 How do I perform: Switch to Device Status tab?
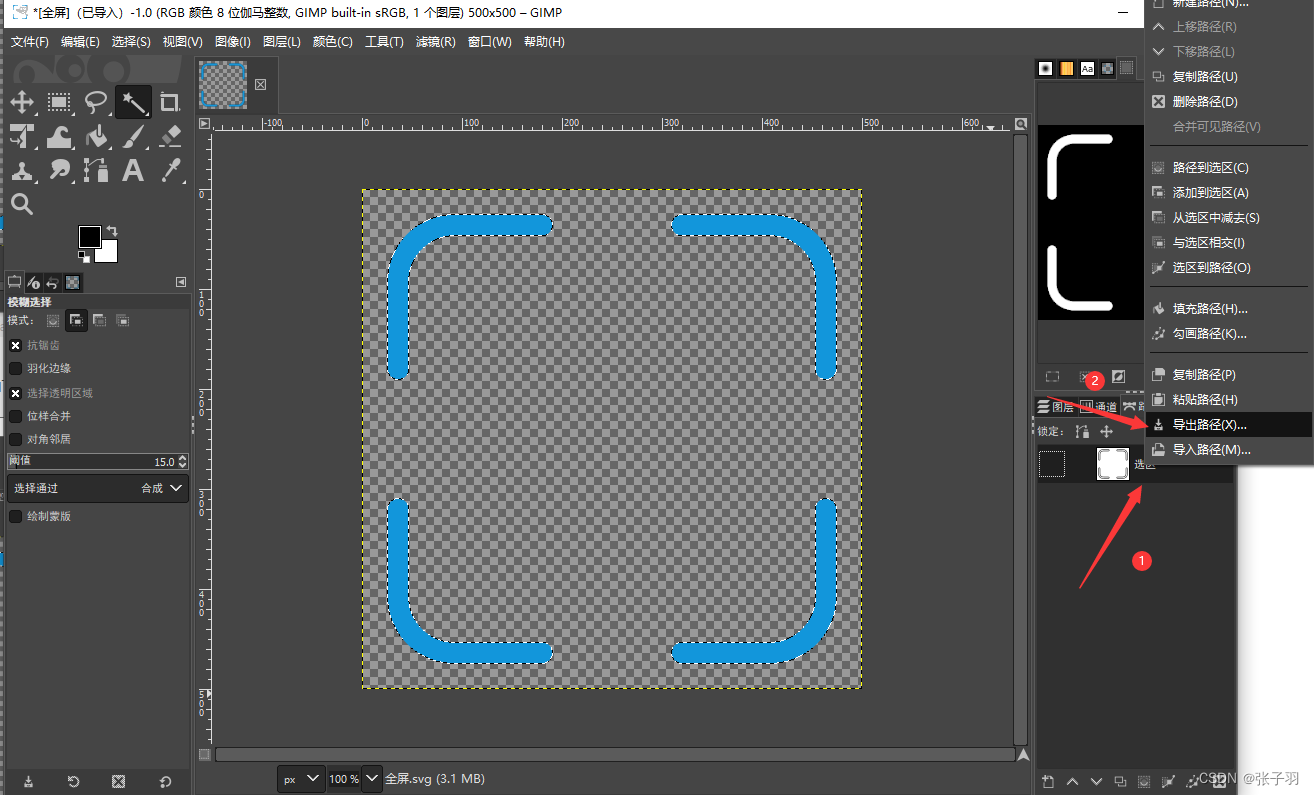pyautogui.click(x=34, y=282)
